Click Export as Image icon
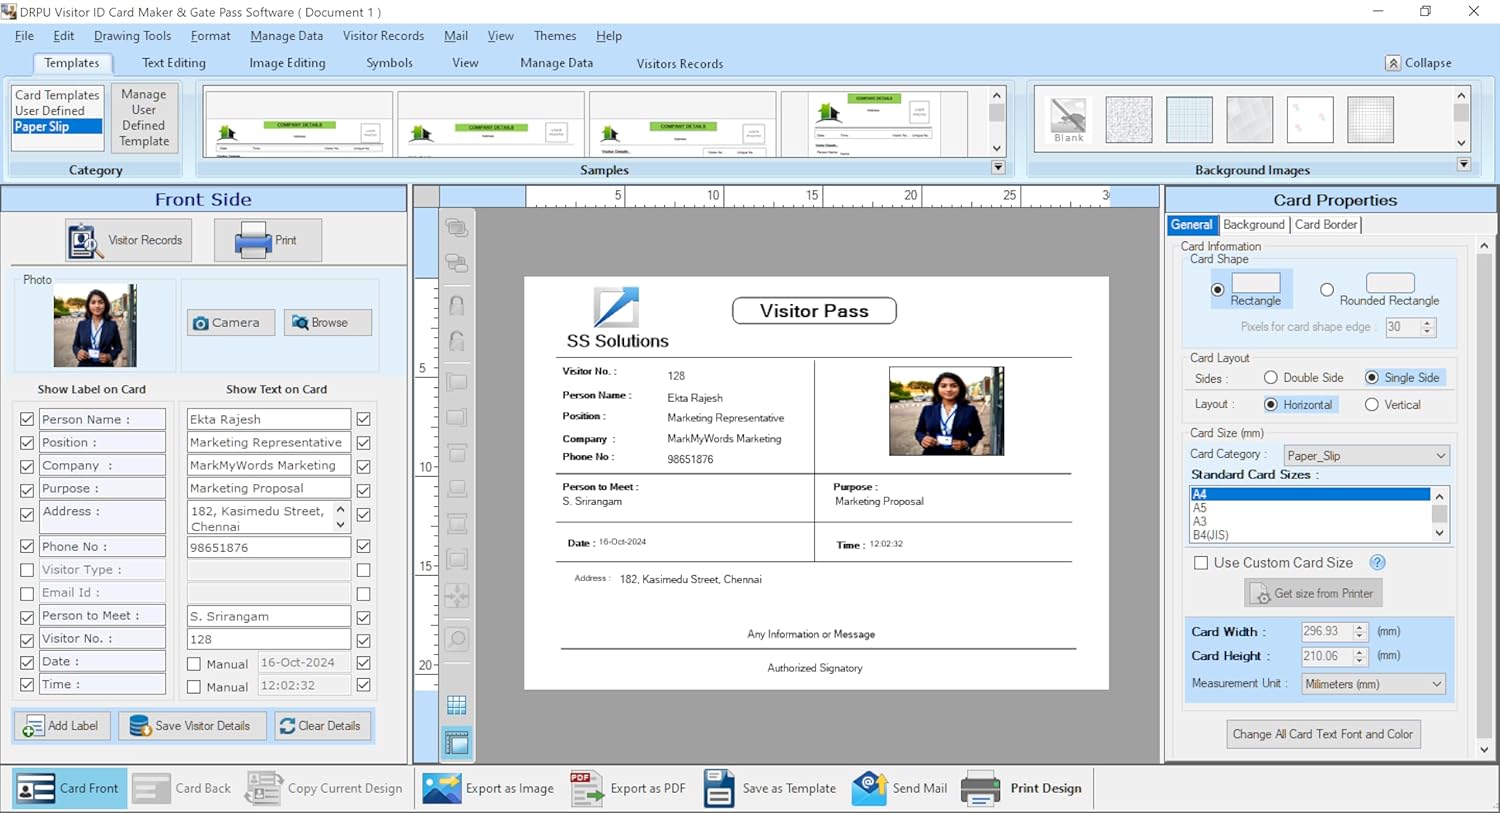The image size is (1500, 813). [442, 788]
